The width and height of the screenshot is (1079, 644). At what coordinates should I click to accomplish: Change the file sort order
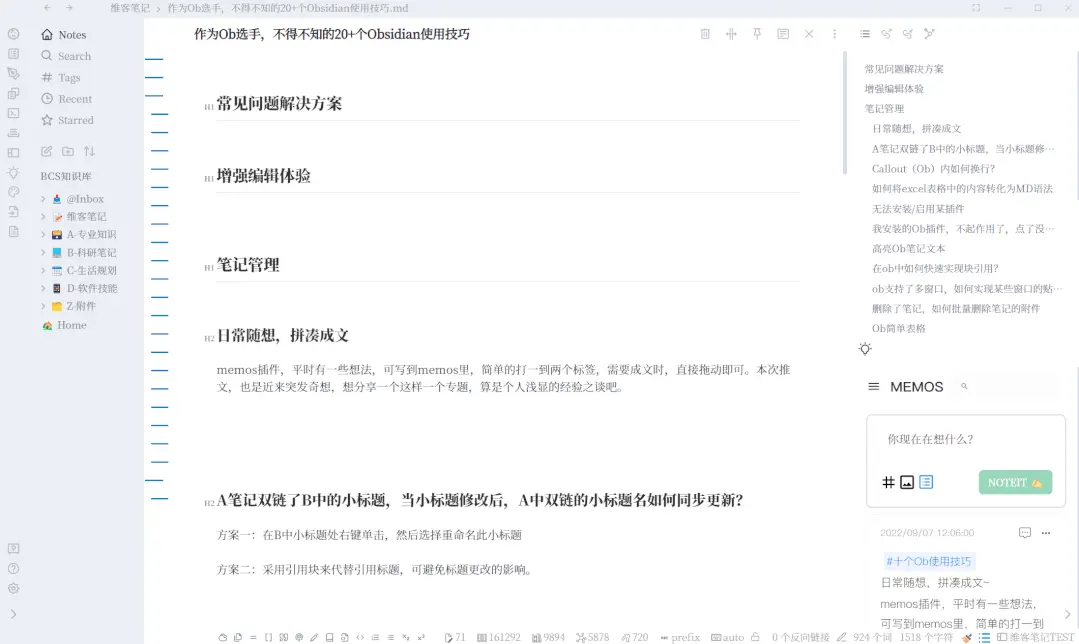89,151
